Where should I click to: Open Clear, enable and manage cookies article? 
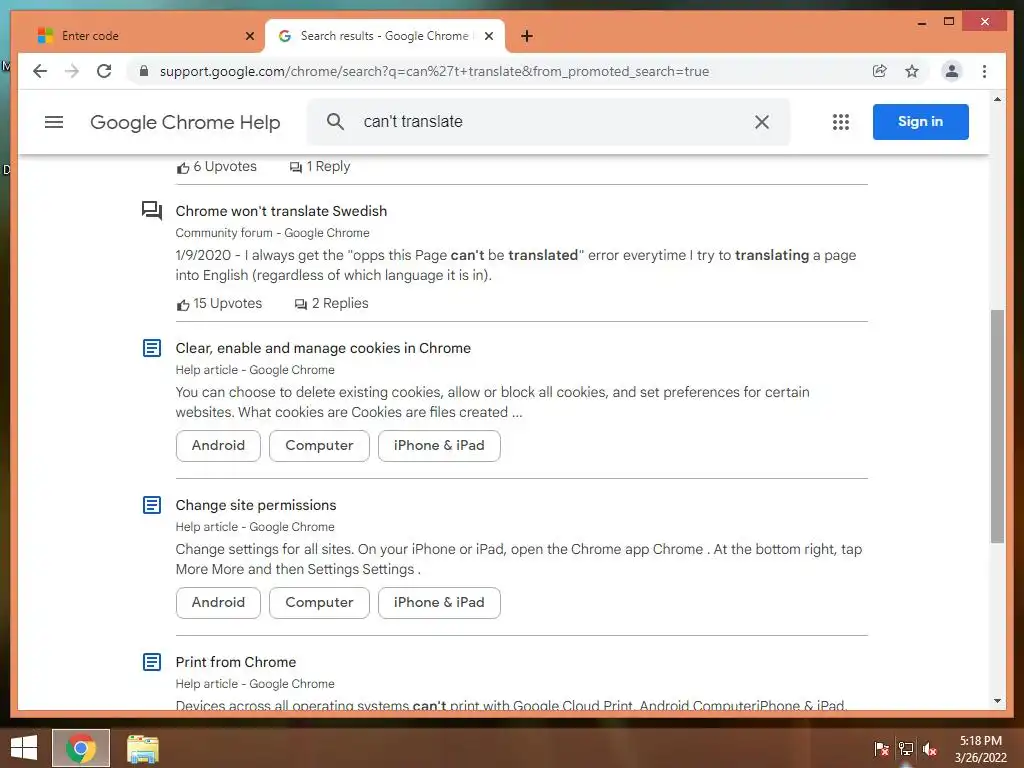click(x=323, y=348)
